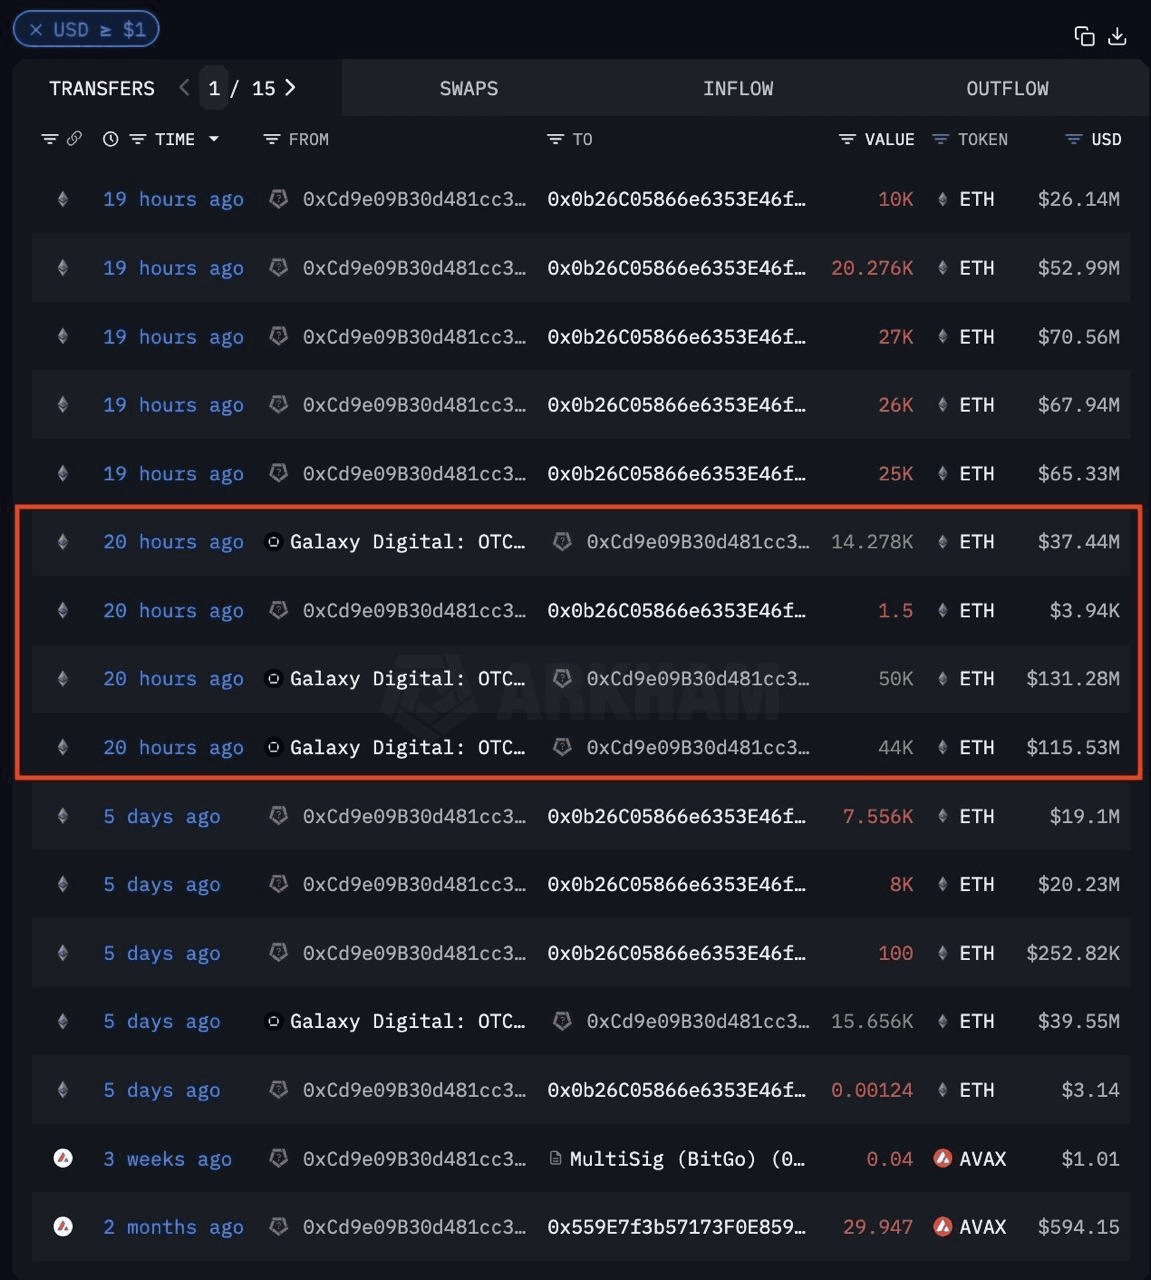Expand the TIME sort dropdown arrow
Screen dimensions: 1151x1280
213,139
